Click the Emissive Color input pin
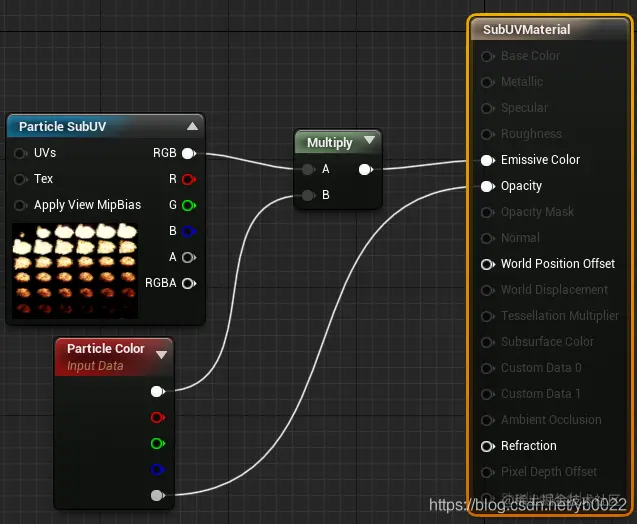Screen dimensions: 637x524 pos(488,160)
